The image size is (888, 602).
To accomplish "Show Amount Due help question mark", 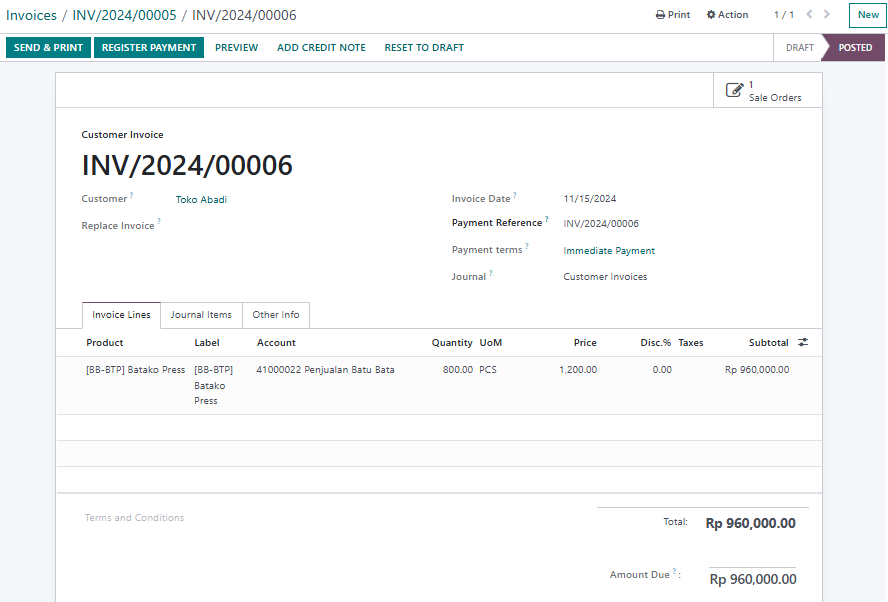I will point(675,572).
